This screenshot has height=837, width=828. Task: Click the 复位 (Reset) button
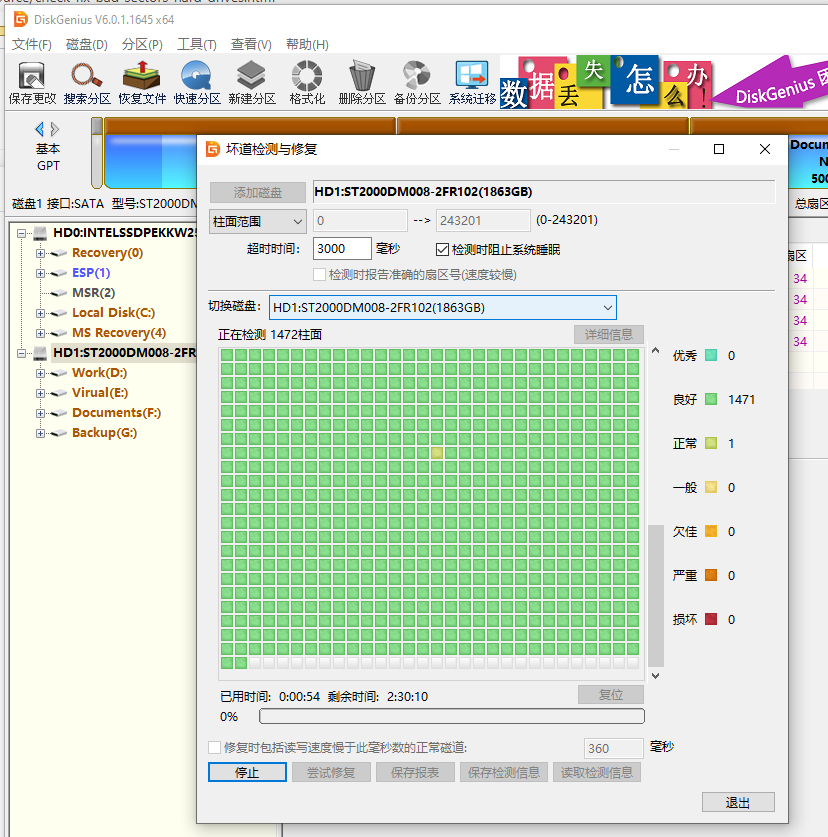[x=611, y=694]
